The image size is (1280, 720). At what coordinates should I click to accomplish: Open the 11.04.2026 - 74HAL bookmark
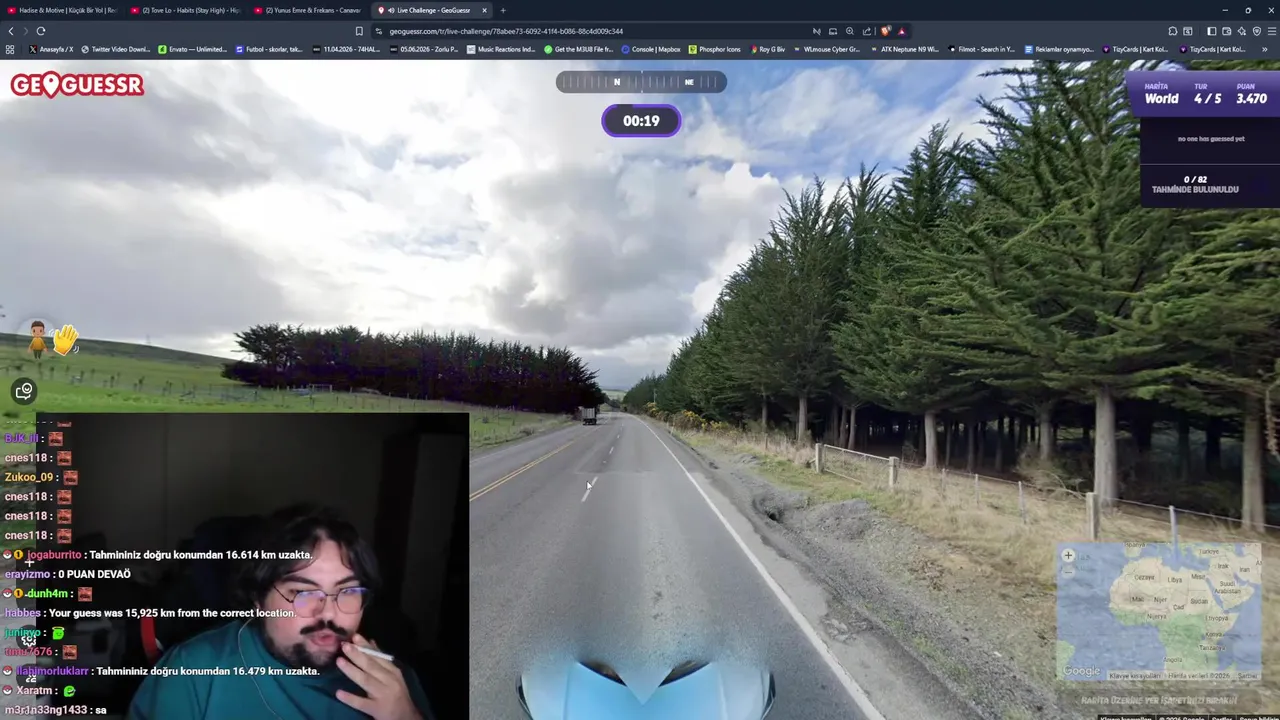(346, 49)
